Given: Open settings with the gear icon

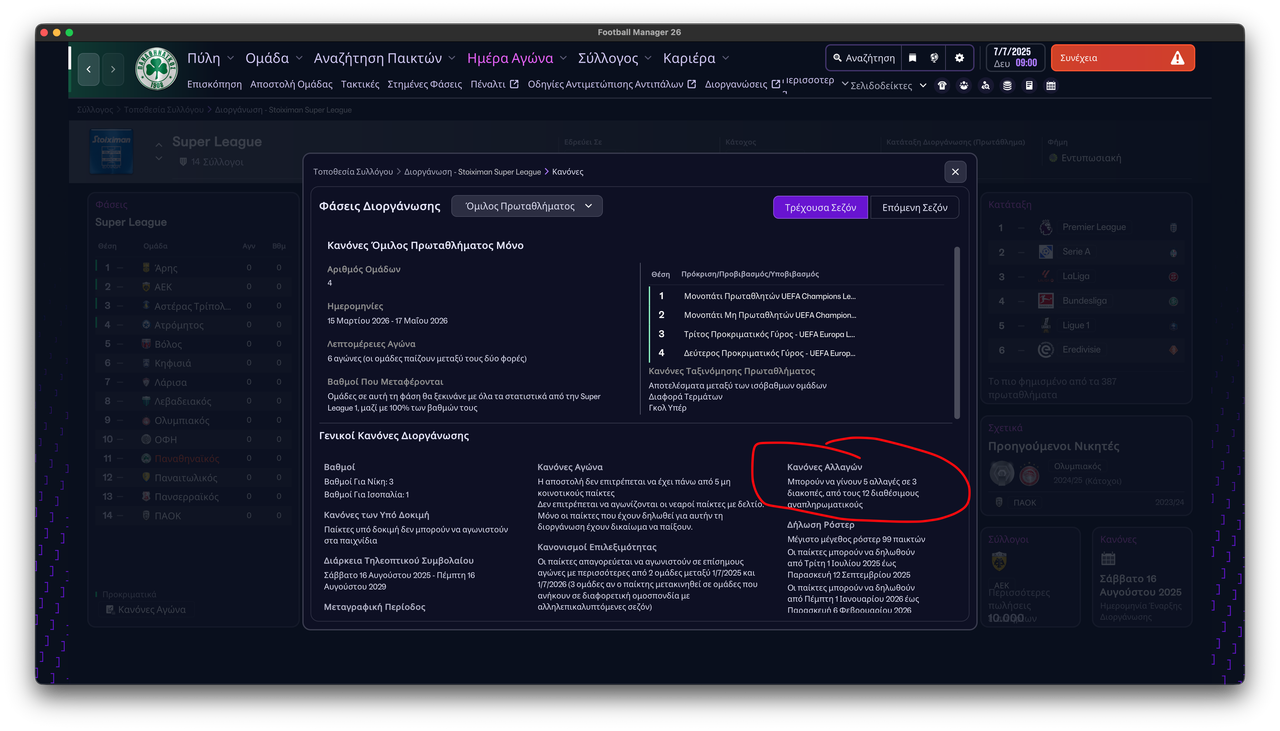Looking at the screenshot, I should tap(959, 58).
